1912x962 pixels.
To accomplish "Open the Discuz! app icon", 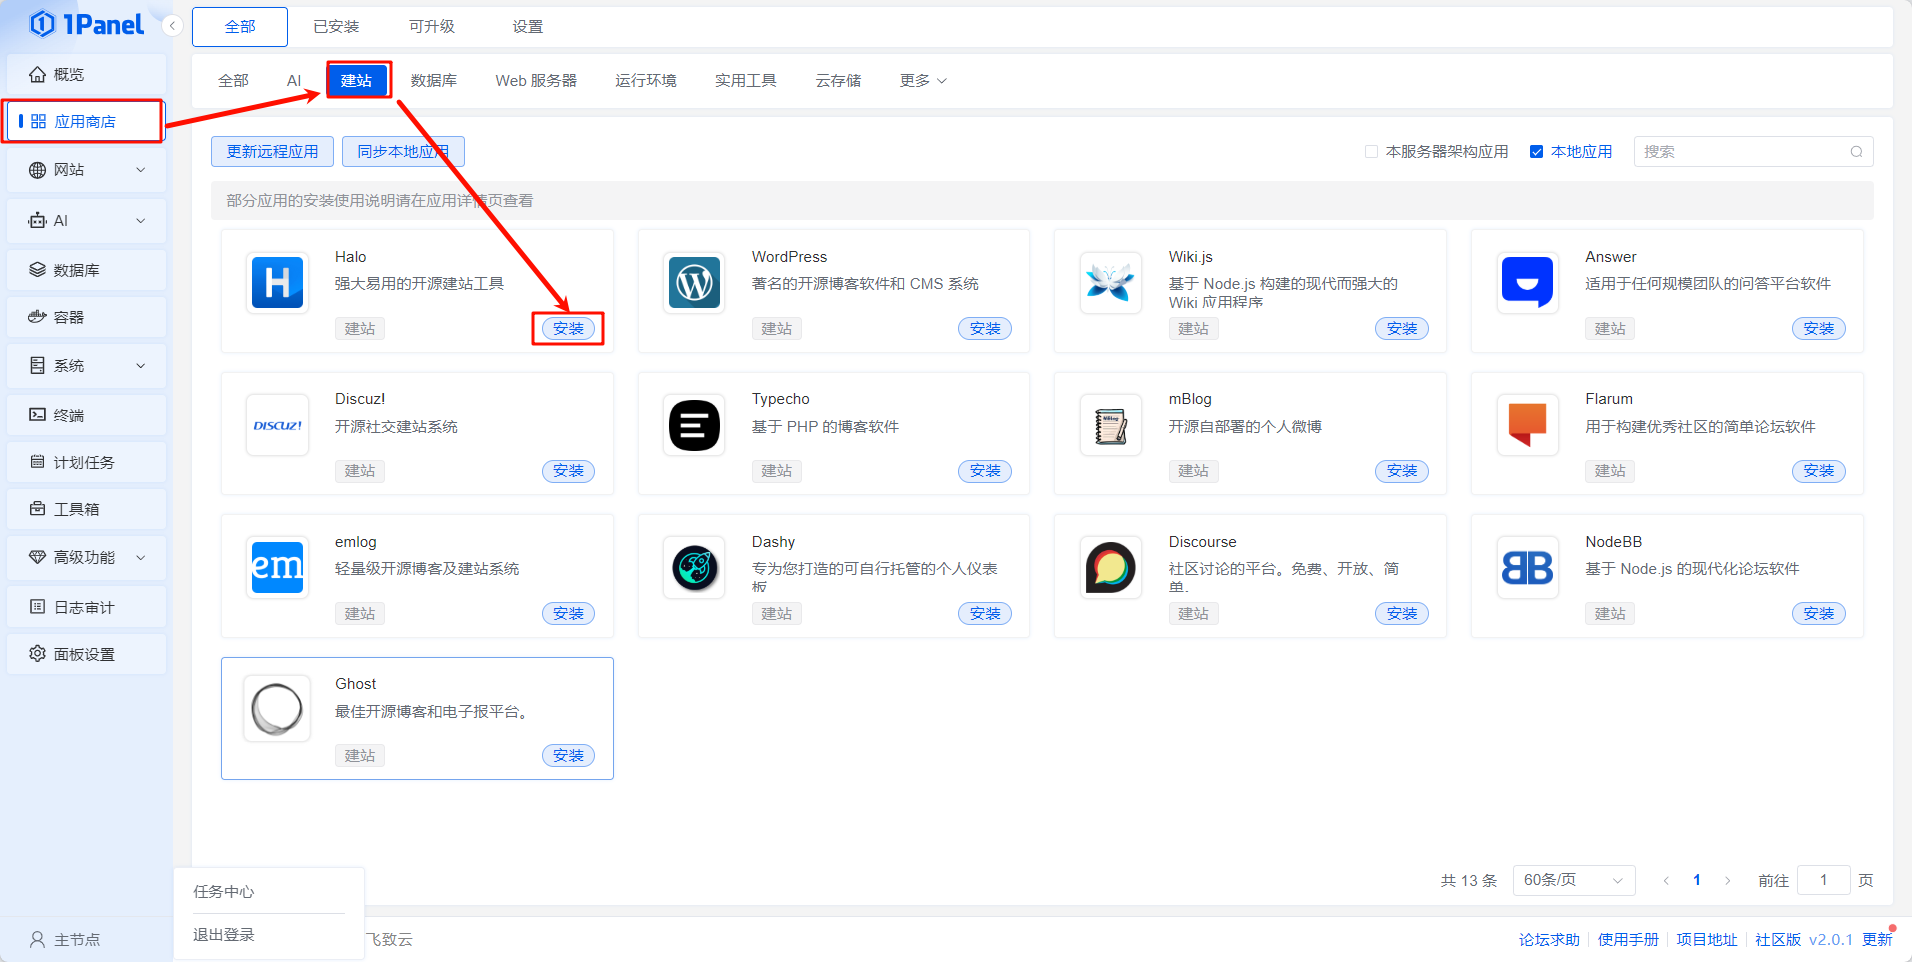I will (277, 425).
